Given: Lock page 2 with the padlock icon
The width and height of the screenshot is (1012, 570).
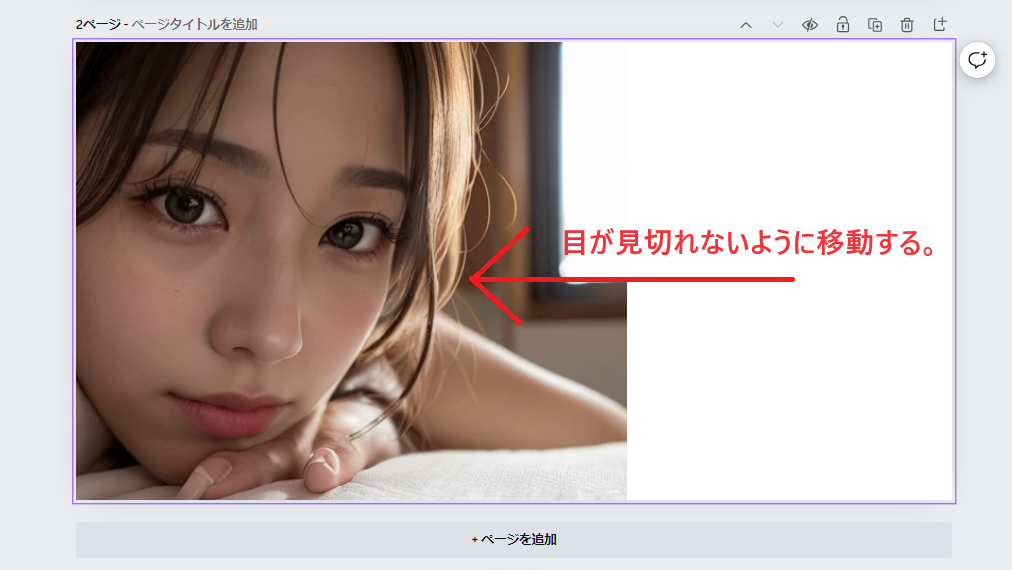Looking at the screenshot, I should (842, 25).
